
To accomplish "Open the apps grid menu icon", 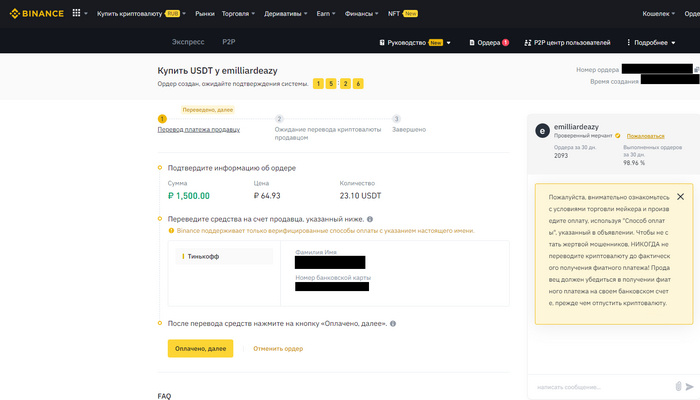I will click(x=77, y=14).
